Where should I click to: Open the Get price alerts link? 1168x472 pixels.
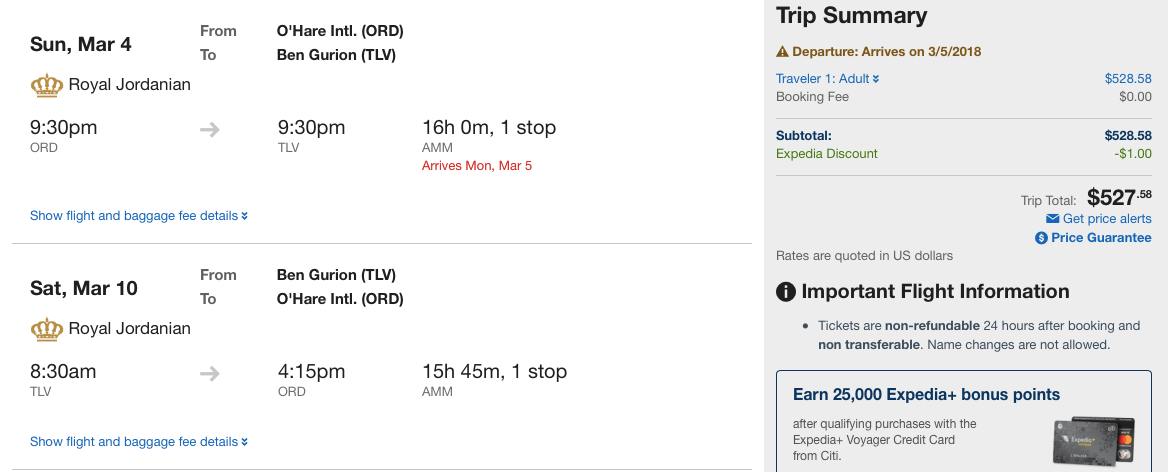click(x=1107, y=219)
